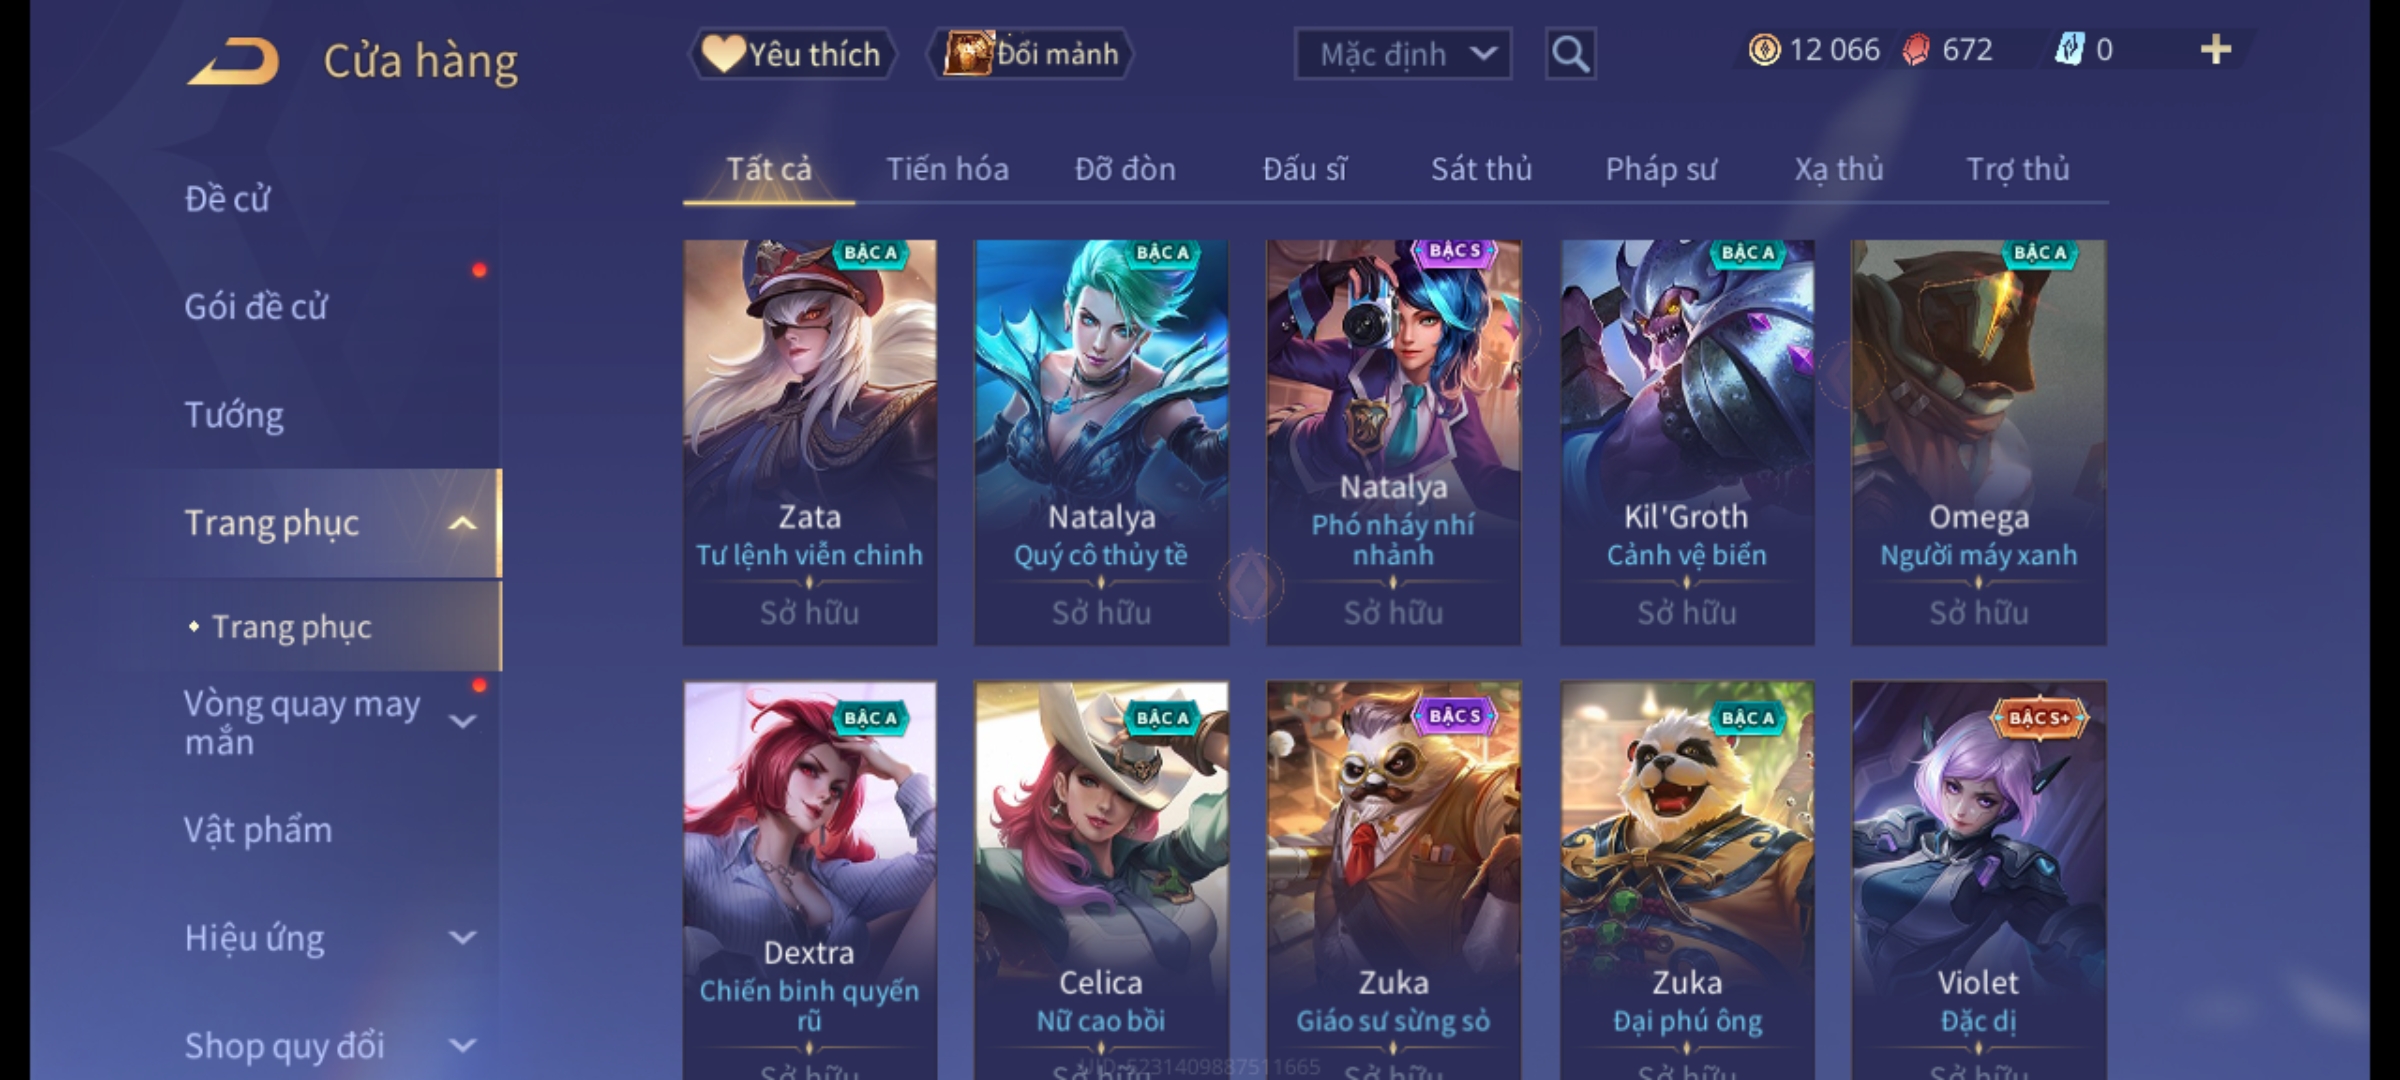Tap the blue voucher currency icon
The width and height of the screenshot is (2400, 1080).
tap(2069, 49)
